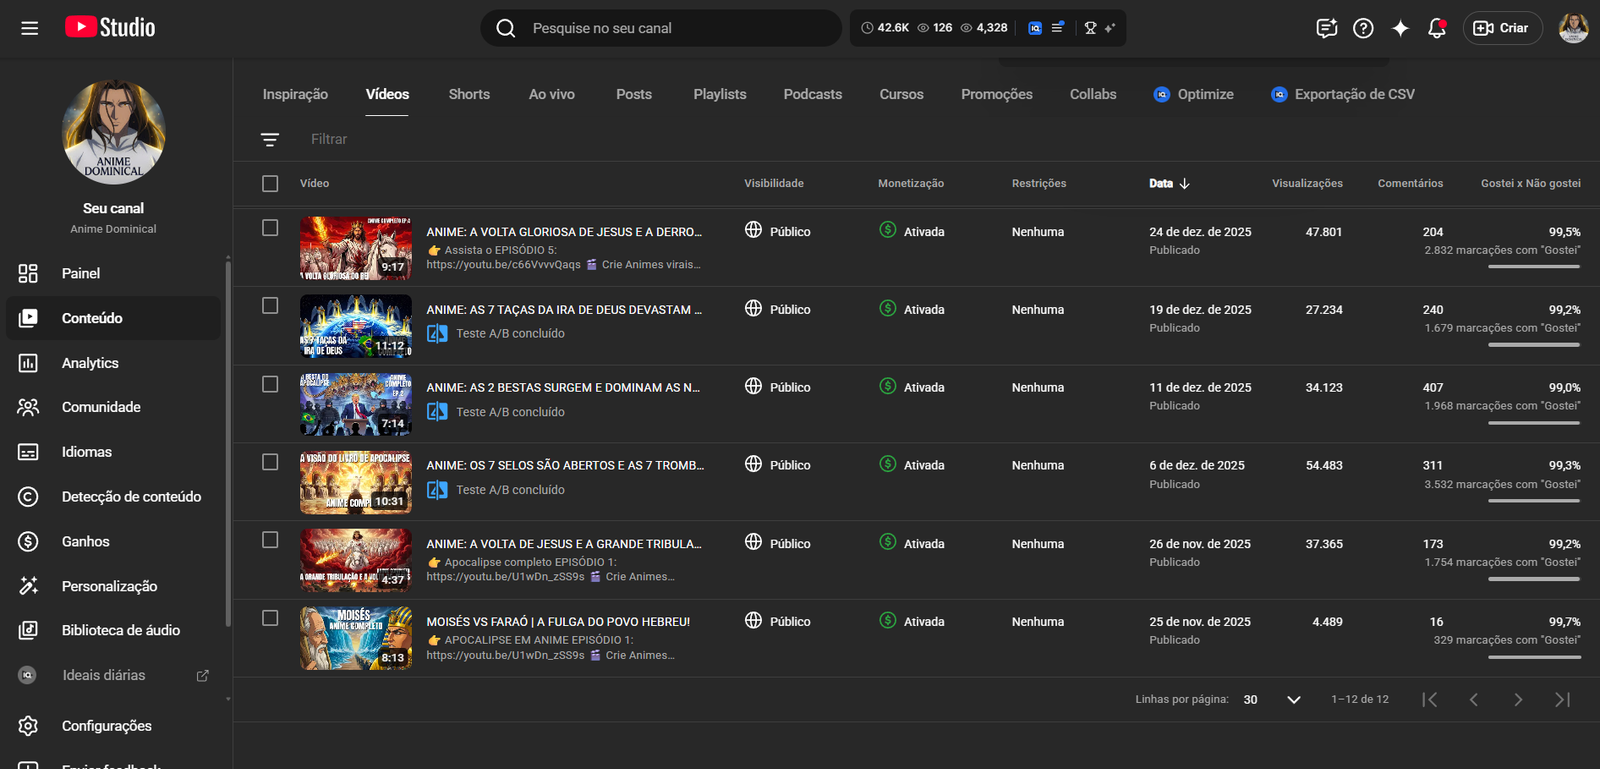The width and height of the screenshot is (1600, 769).
Task: Select the MOISÉS VS FARAÓ video checkbox
Action: (270, 618)
